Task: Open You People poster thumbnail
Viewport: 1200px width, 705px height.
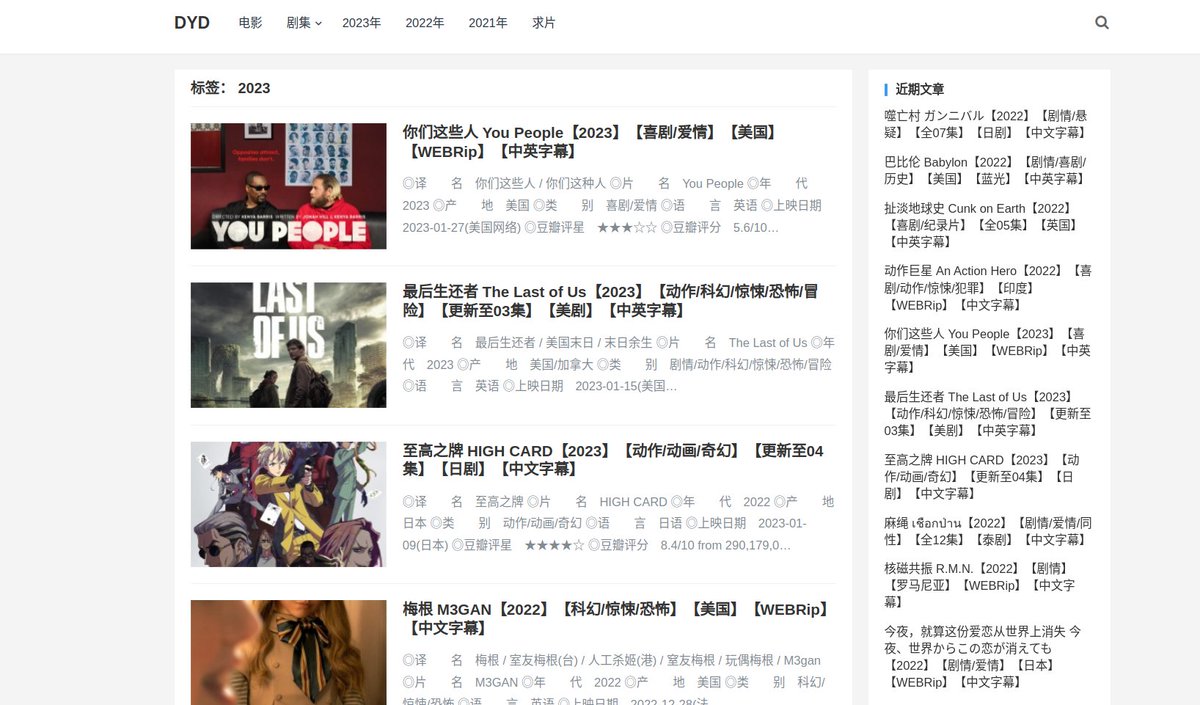Action: click(x=288, y=186)
